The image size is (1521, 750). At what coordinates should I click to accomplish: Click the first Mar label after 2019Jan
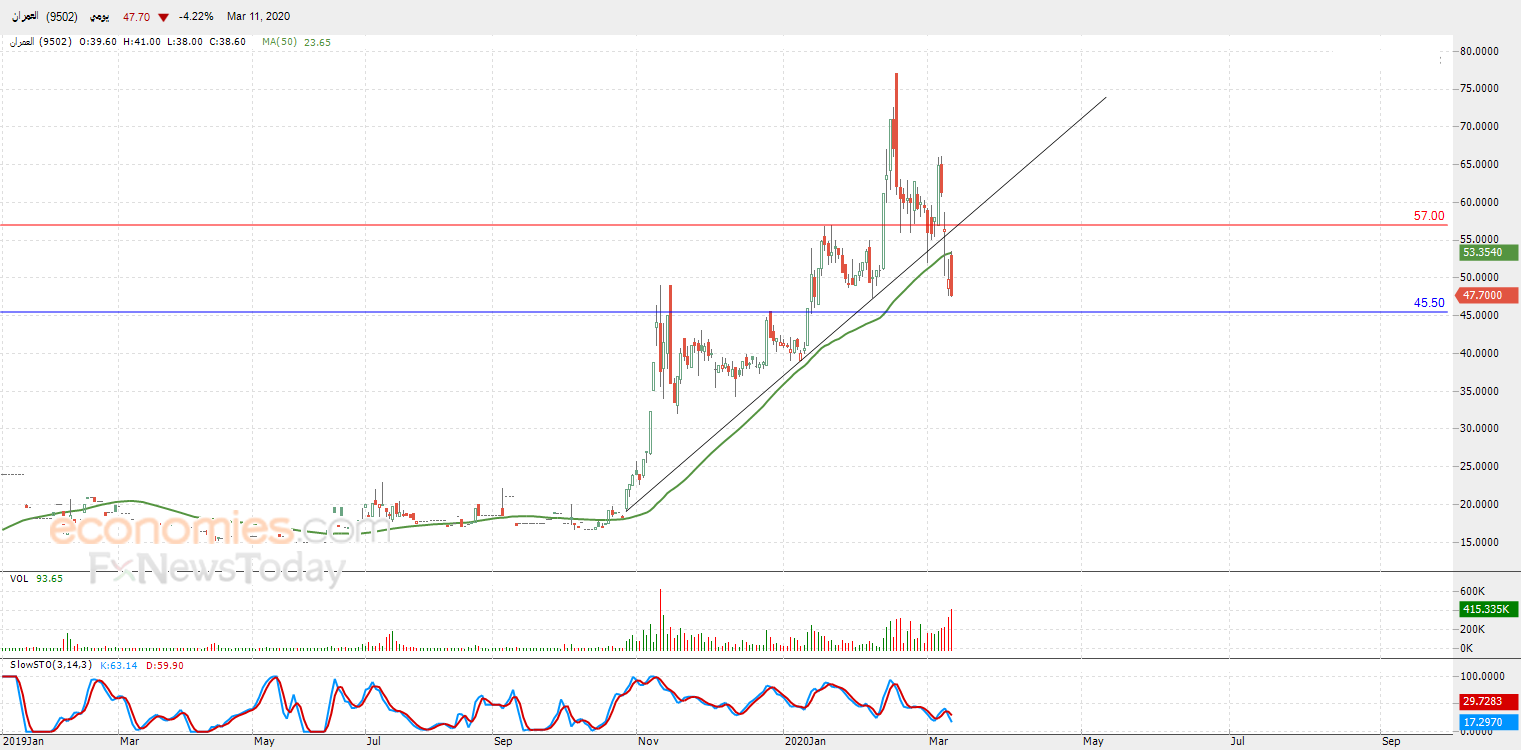tap(129, 742)
